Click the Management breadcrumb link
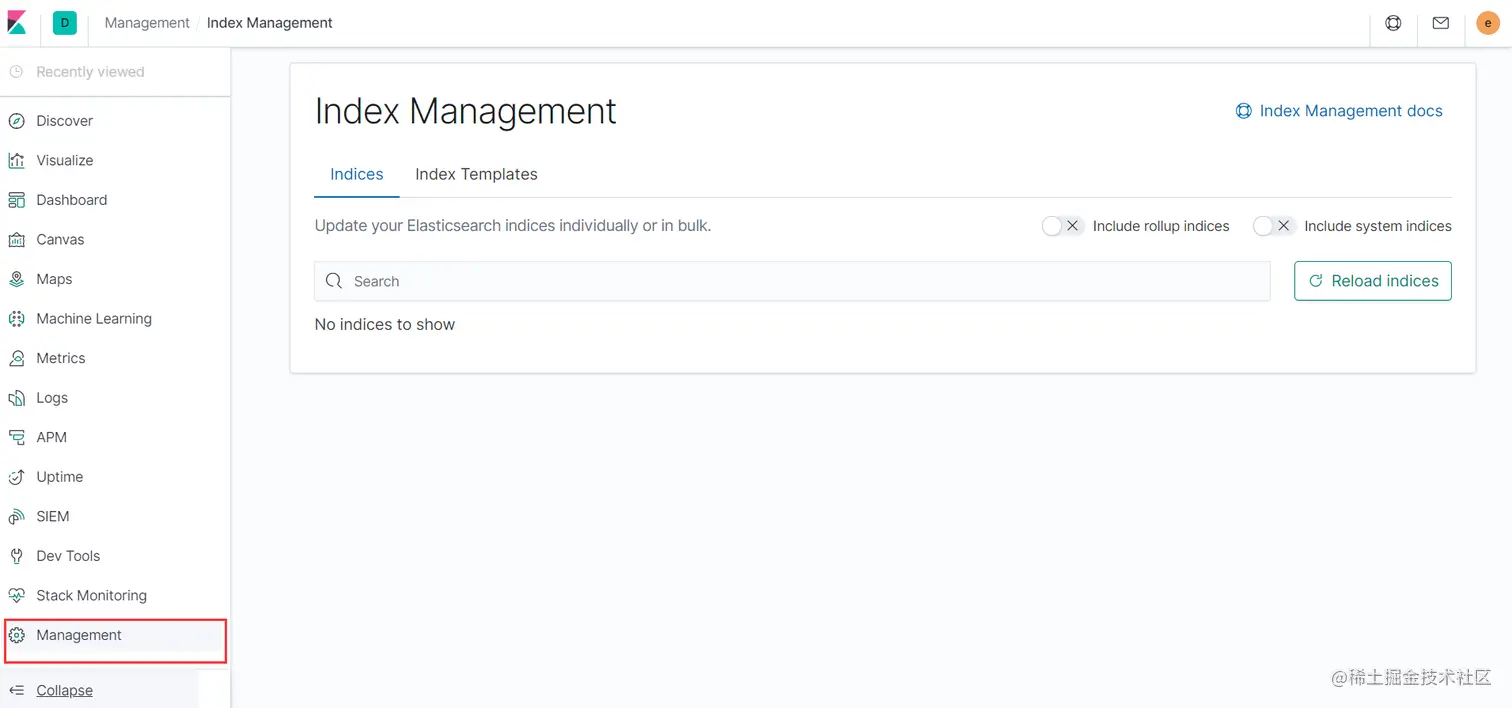Screen dimensions: 1512x708 147,22
